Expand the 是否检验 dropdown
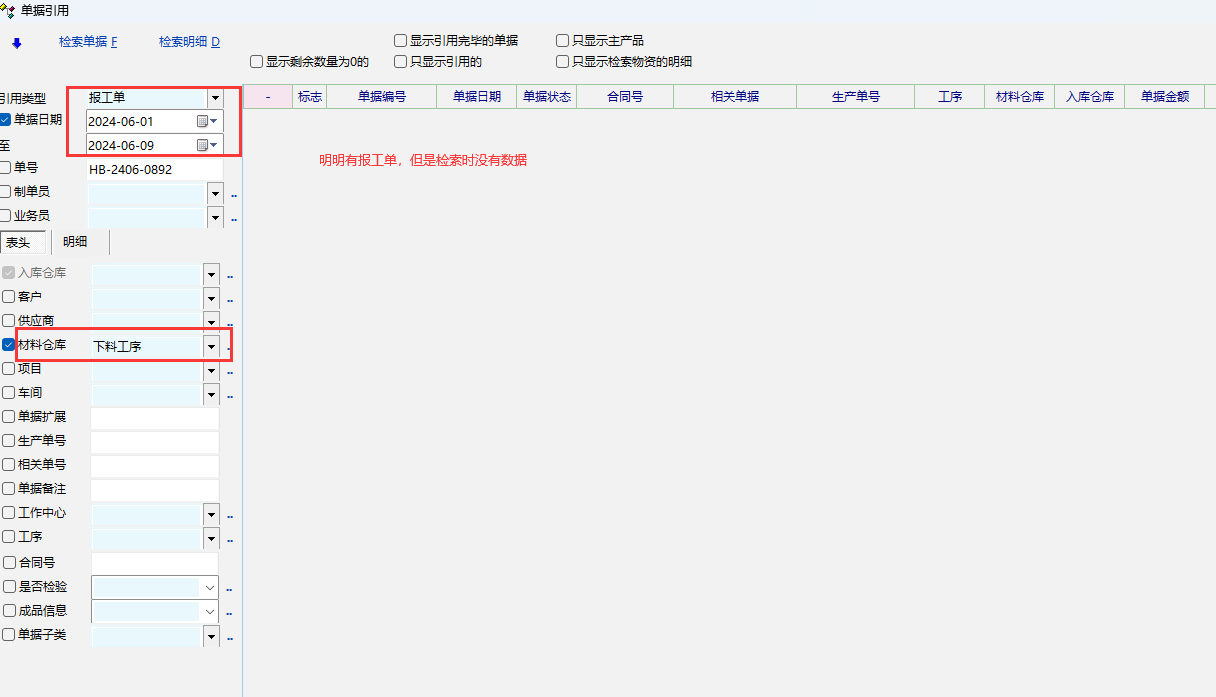The width and height of the screenshot is (1216, 697). (210, 587)
